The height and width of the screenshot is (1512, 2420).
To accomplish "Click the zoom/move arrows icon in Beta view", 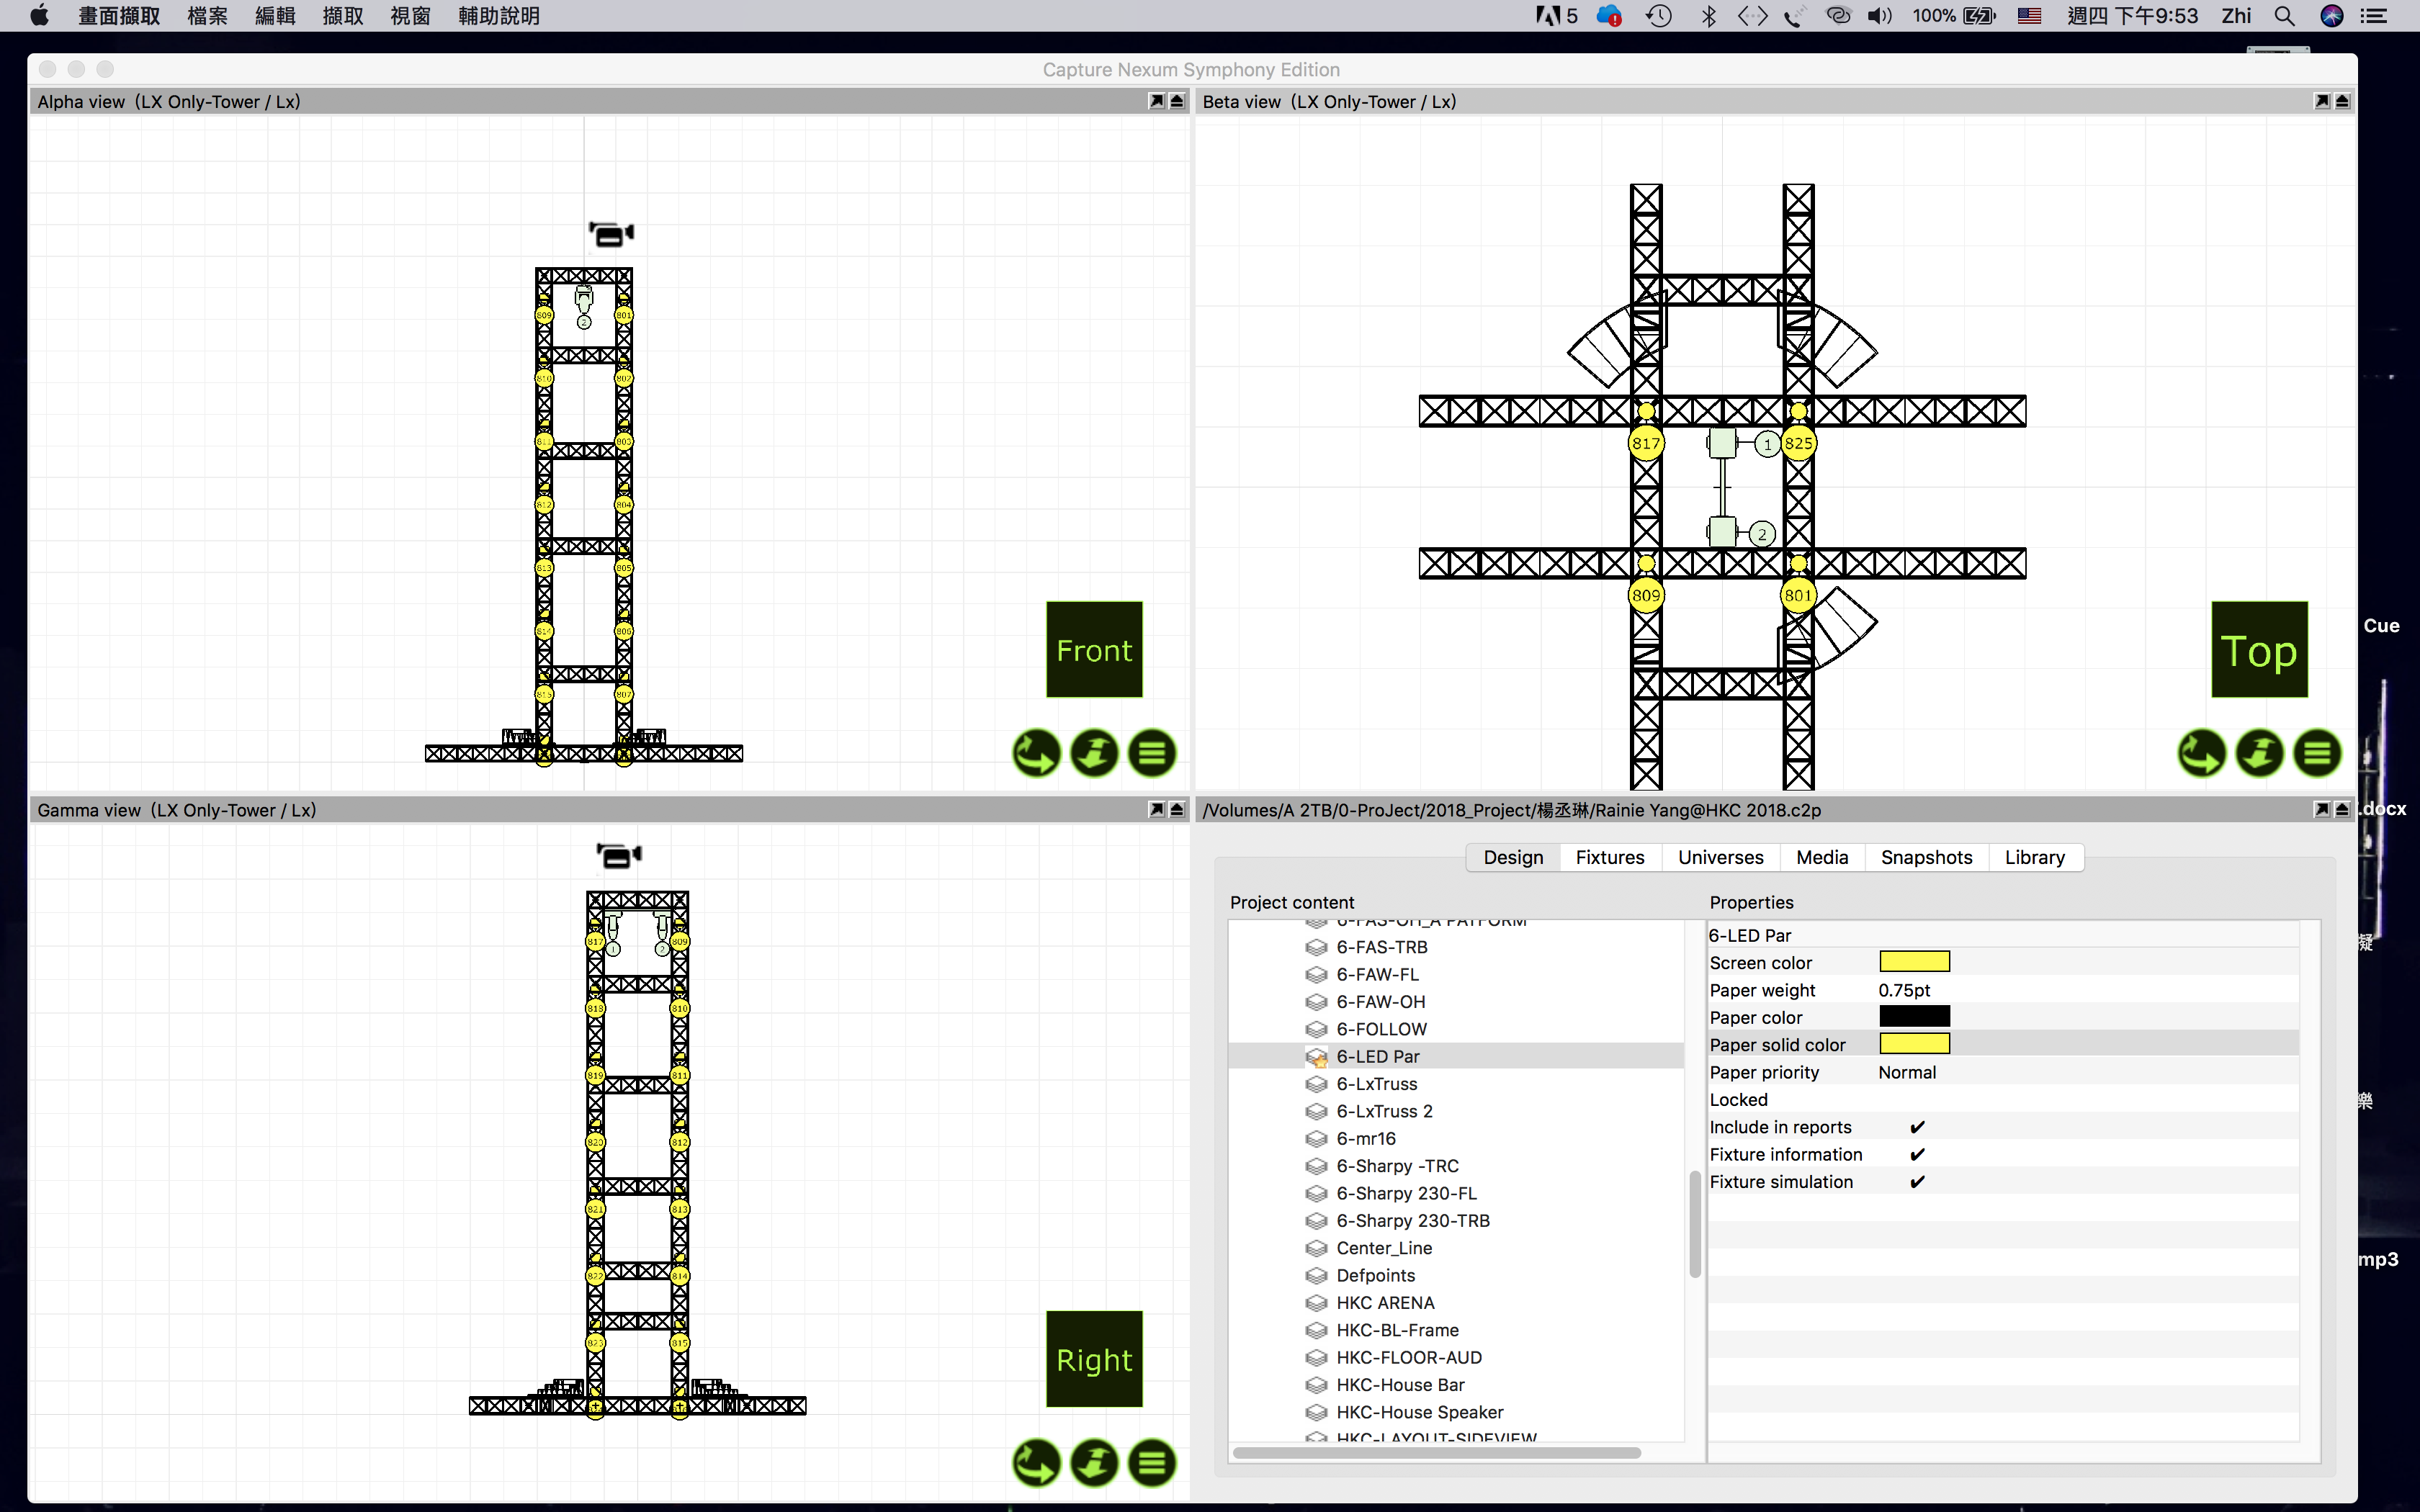I will (2260, 753).
